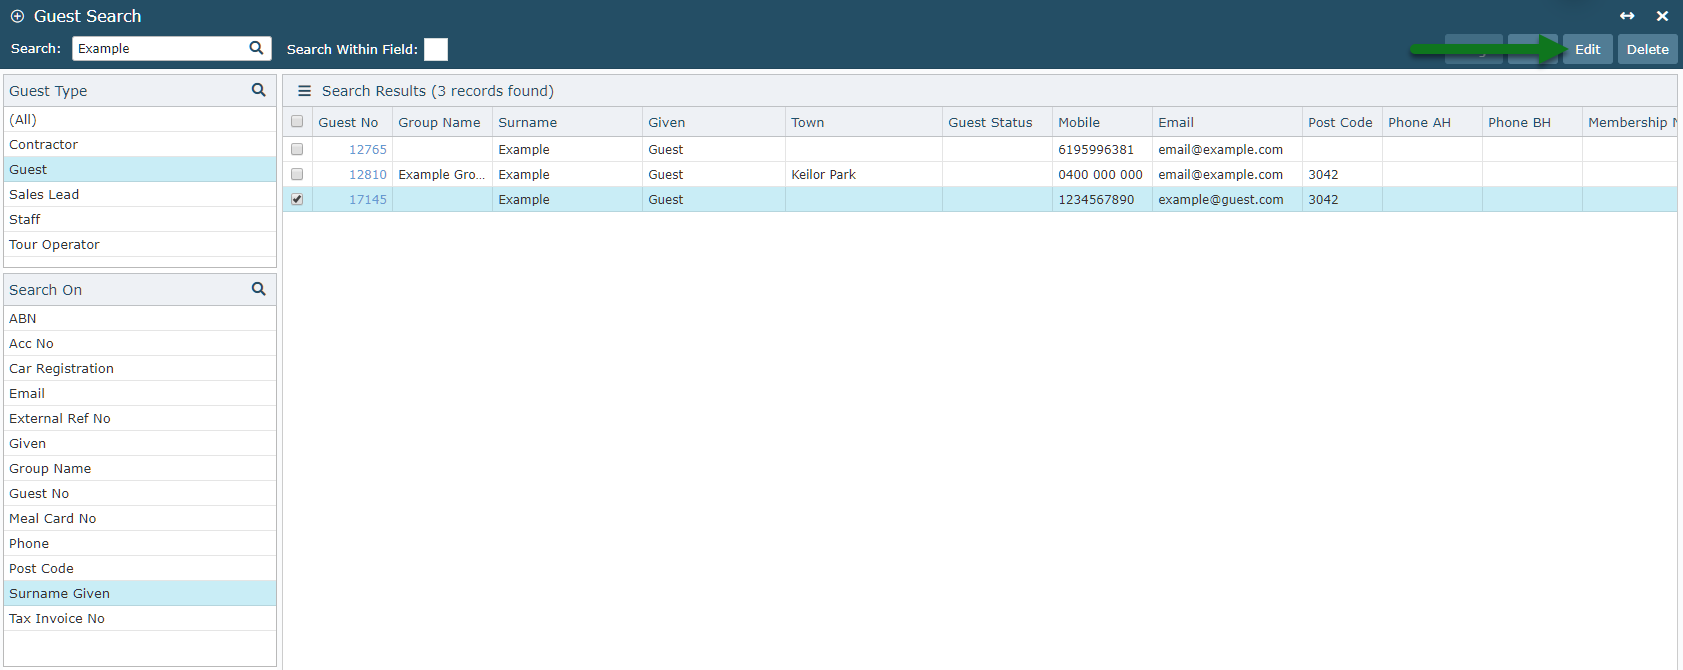This screenshot has width=1683, height=670.
Task: Tick the checkbox for guest 12810
Action: click(x=297, y=174)
